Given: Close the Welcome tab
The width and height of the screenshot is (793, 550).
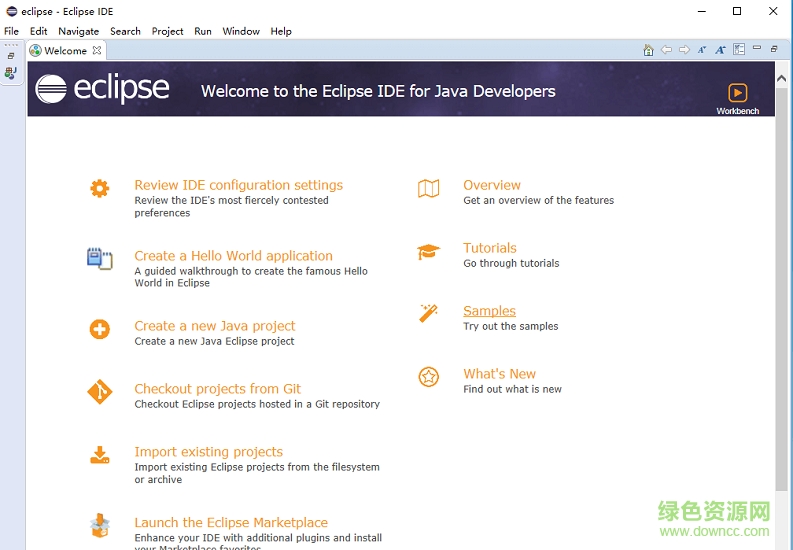Looking at the screenshot, I should point(97,50).
